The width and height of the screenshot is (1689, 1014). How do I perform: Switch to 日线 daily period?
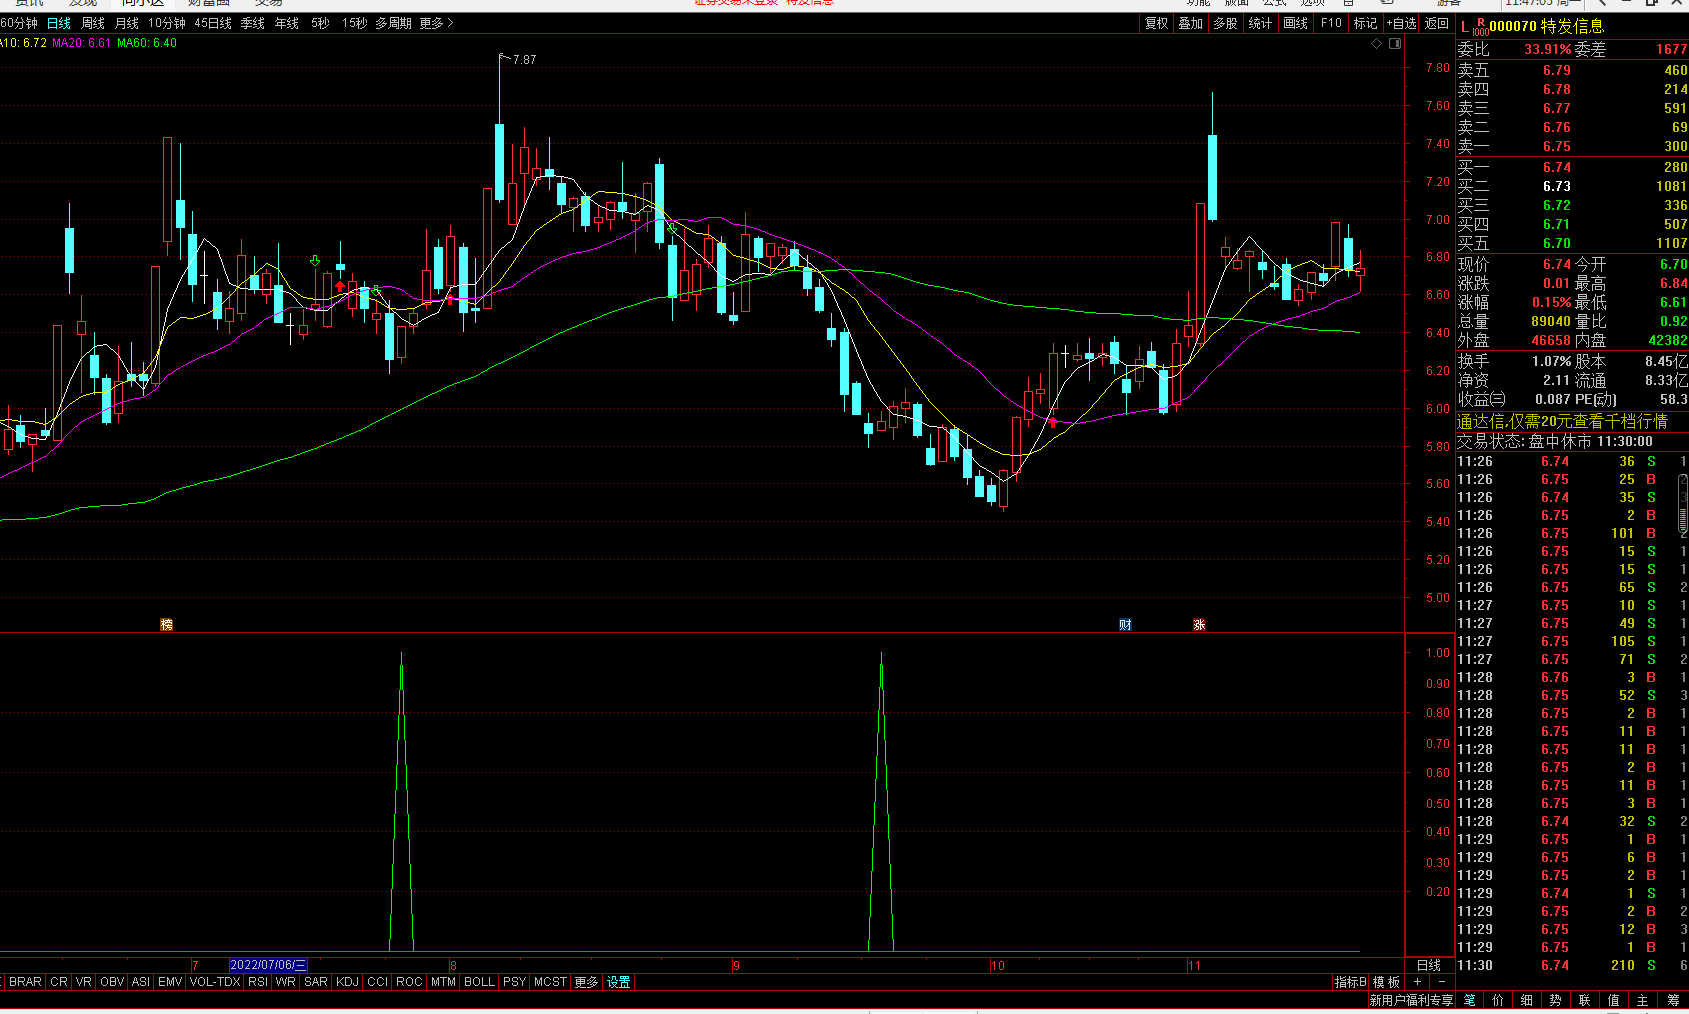pyautogui.click(x=59, y=23)
